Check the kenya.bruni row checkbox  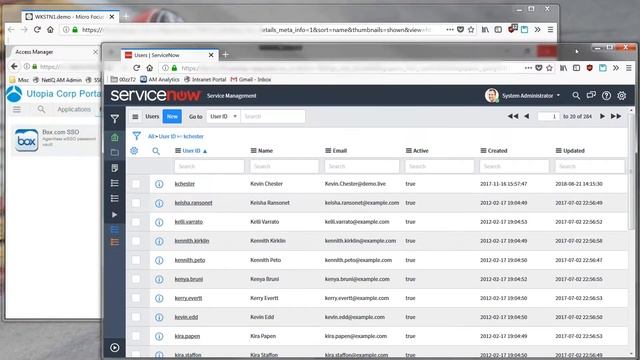tap(136, 279)
